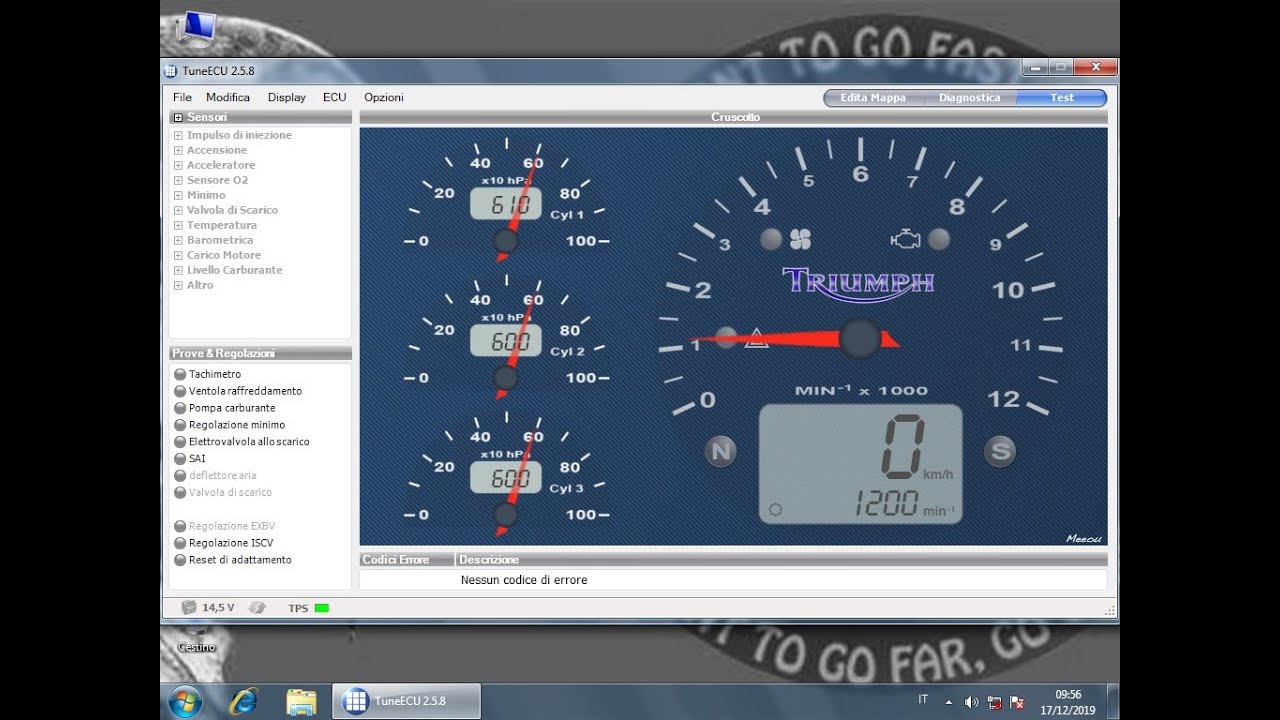Expand the Valvola di Scarico sensor node
1280x720 pixels.
click(x=178, y=210)
